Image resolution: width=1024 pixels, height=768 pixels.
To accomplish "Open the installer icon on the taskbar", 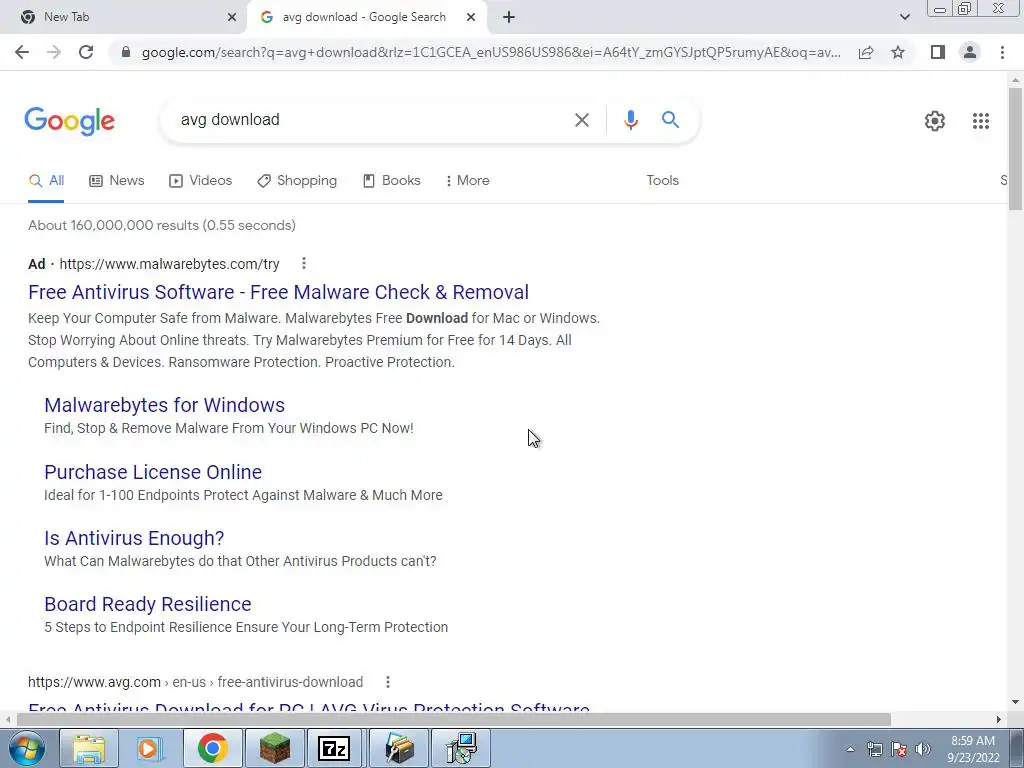I will pyautogui.click(x=461, y=748).
